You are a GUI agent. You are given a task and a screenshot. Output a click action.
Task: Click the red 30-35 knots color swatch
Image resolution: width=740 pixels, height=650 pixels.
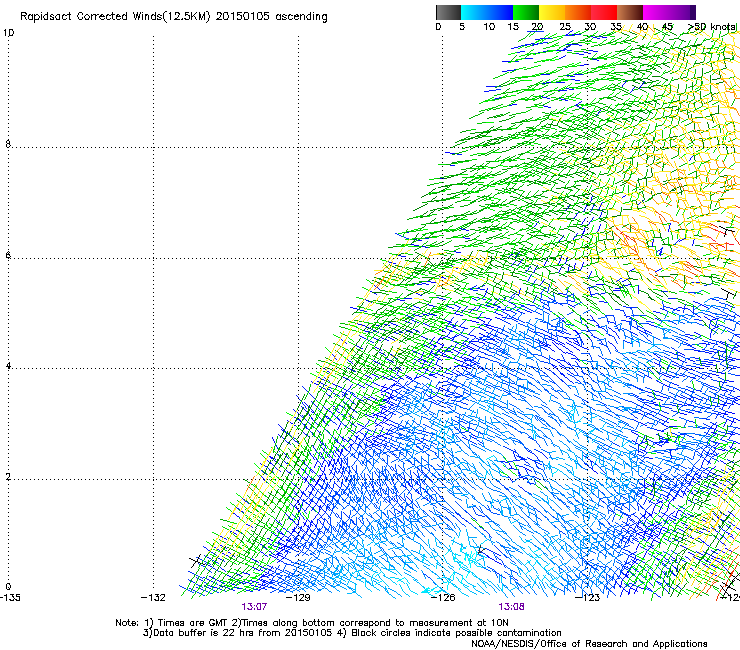pyautogui.click(x=604, y=12)
